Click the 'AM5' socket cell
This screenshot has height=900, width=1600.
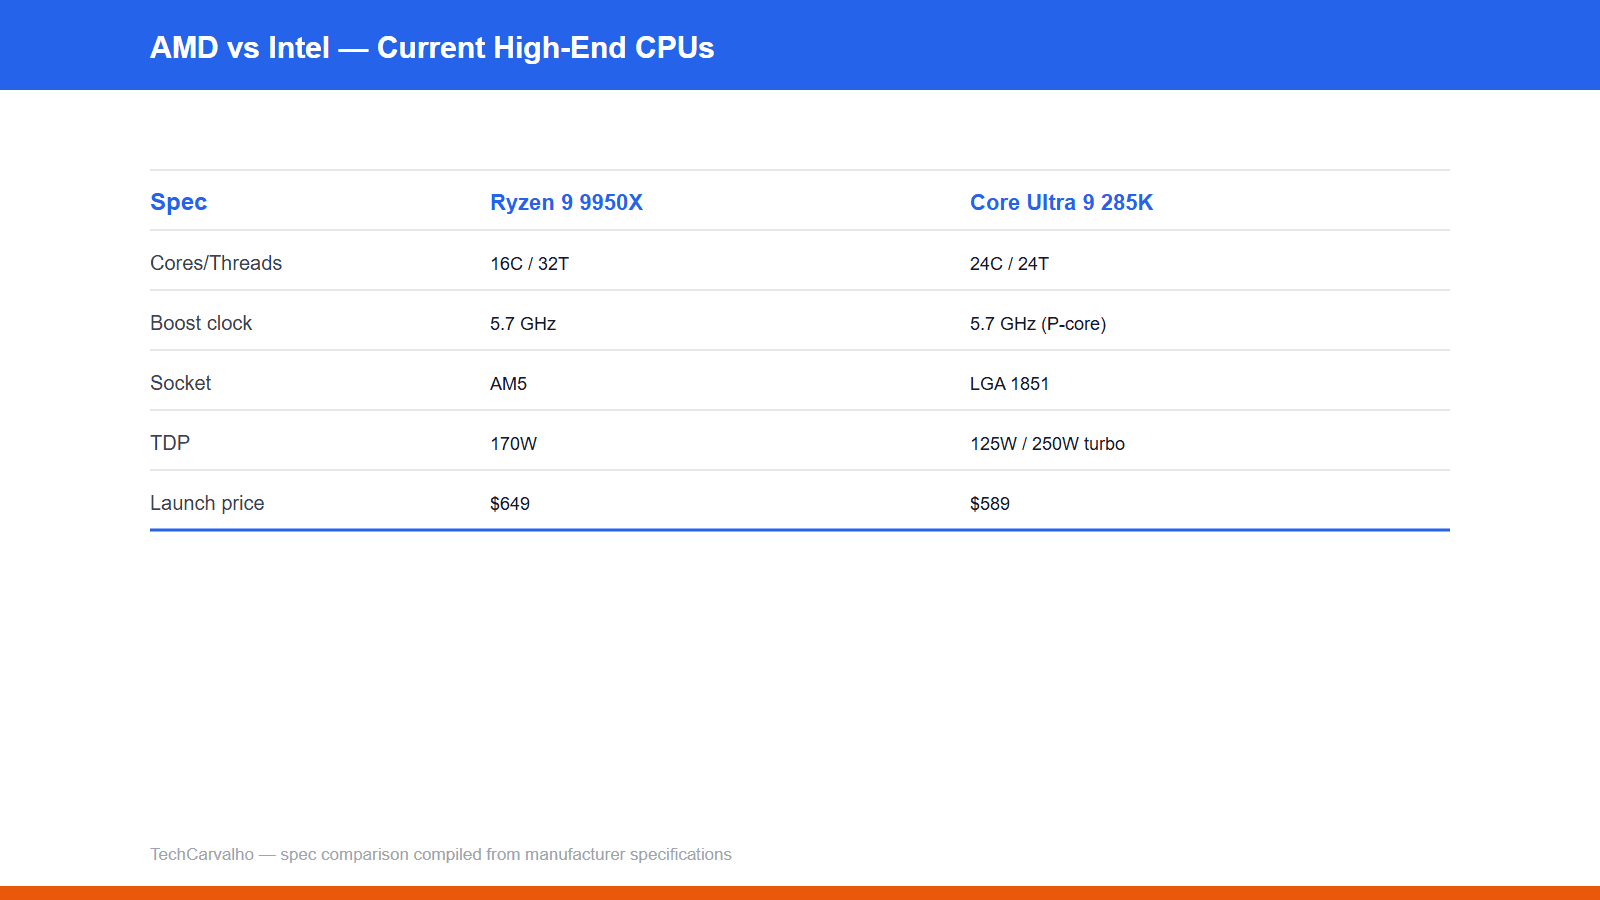[x=508, y=384]
